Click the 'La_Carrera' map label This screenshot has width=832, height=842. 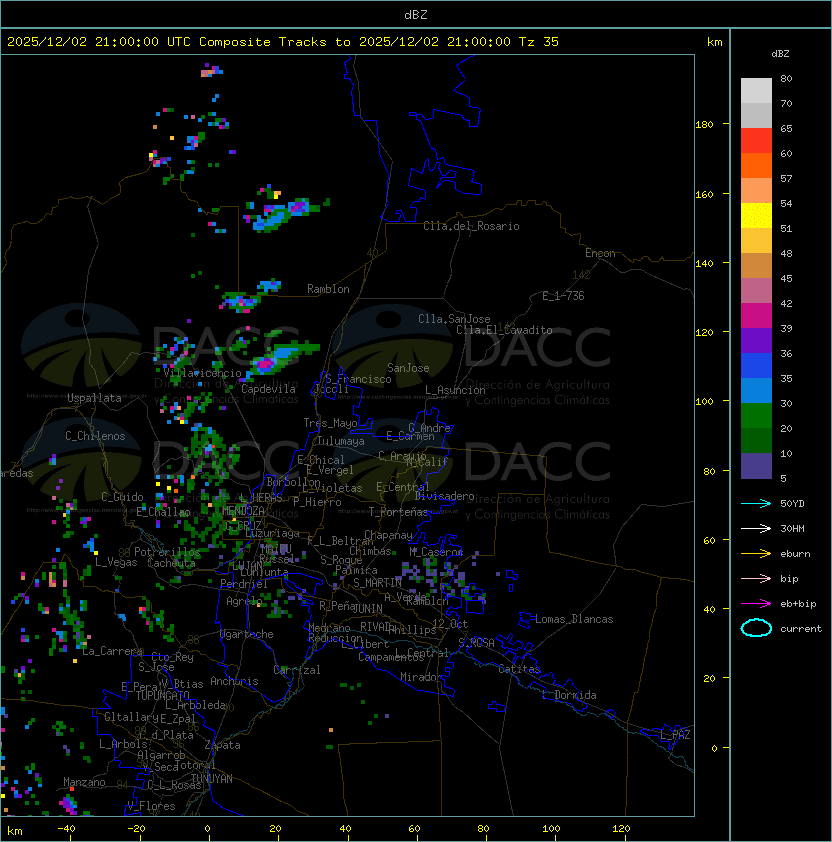pos(112,651)
